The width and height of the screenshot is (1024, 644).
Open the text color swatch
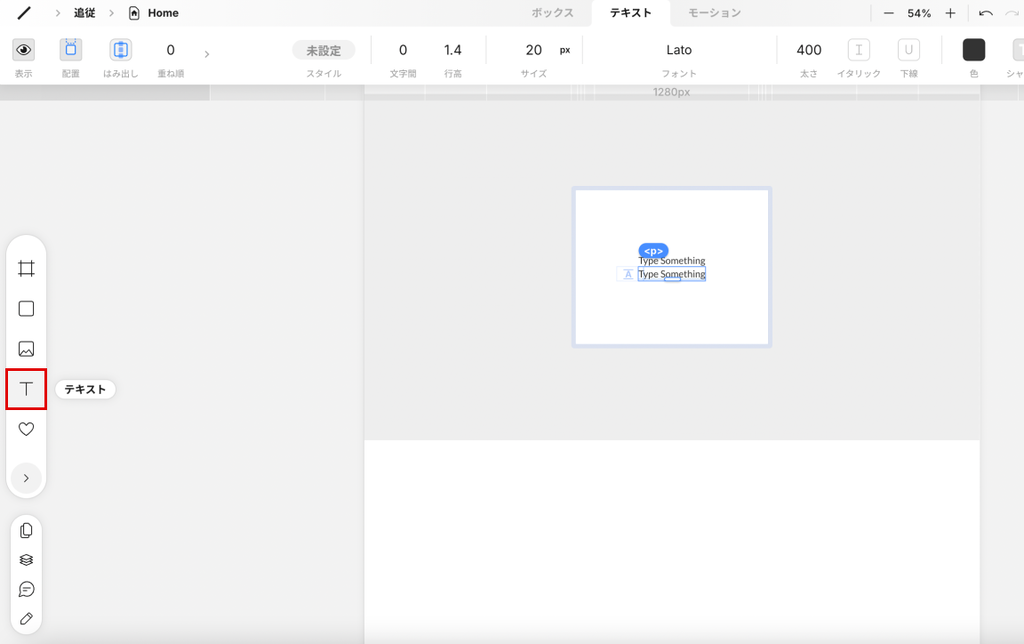pos(973,50)
